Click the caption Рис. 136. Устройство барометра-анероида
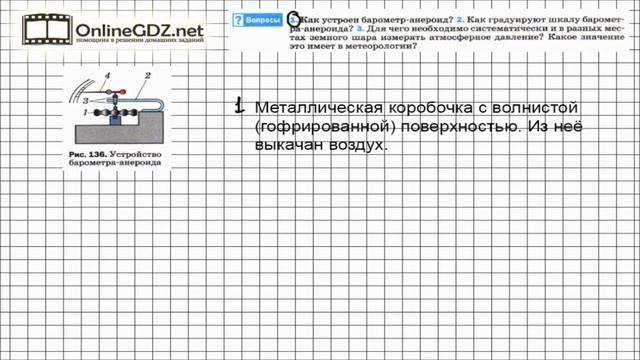This screenshot has width=640, height=360. [x=115, y=158]
